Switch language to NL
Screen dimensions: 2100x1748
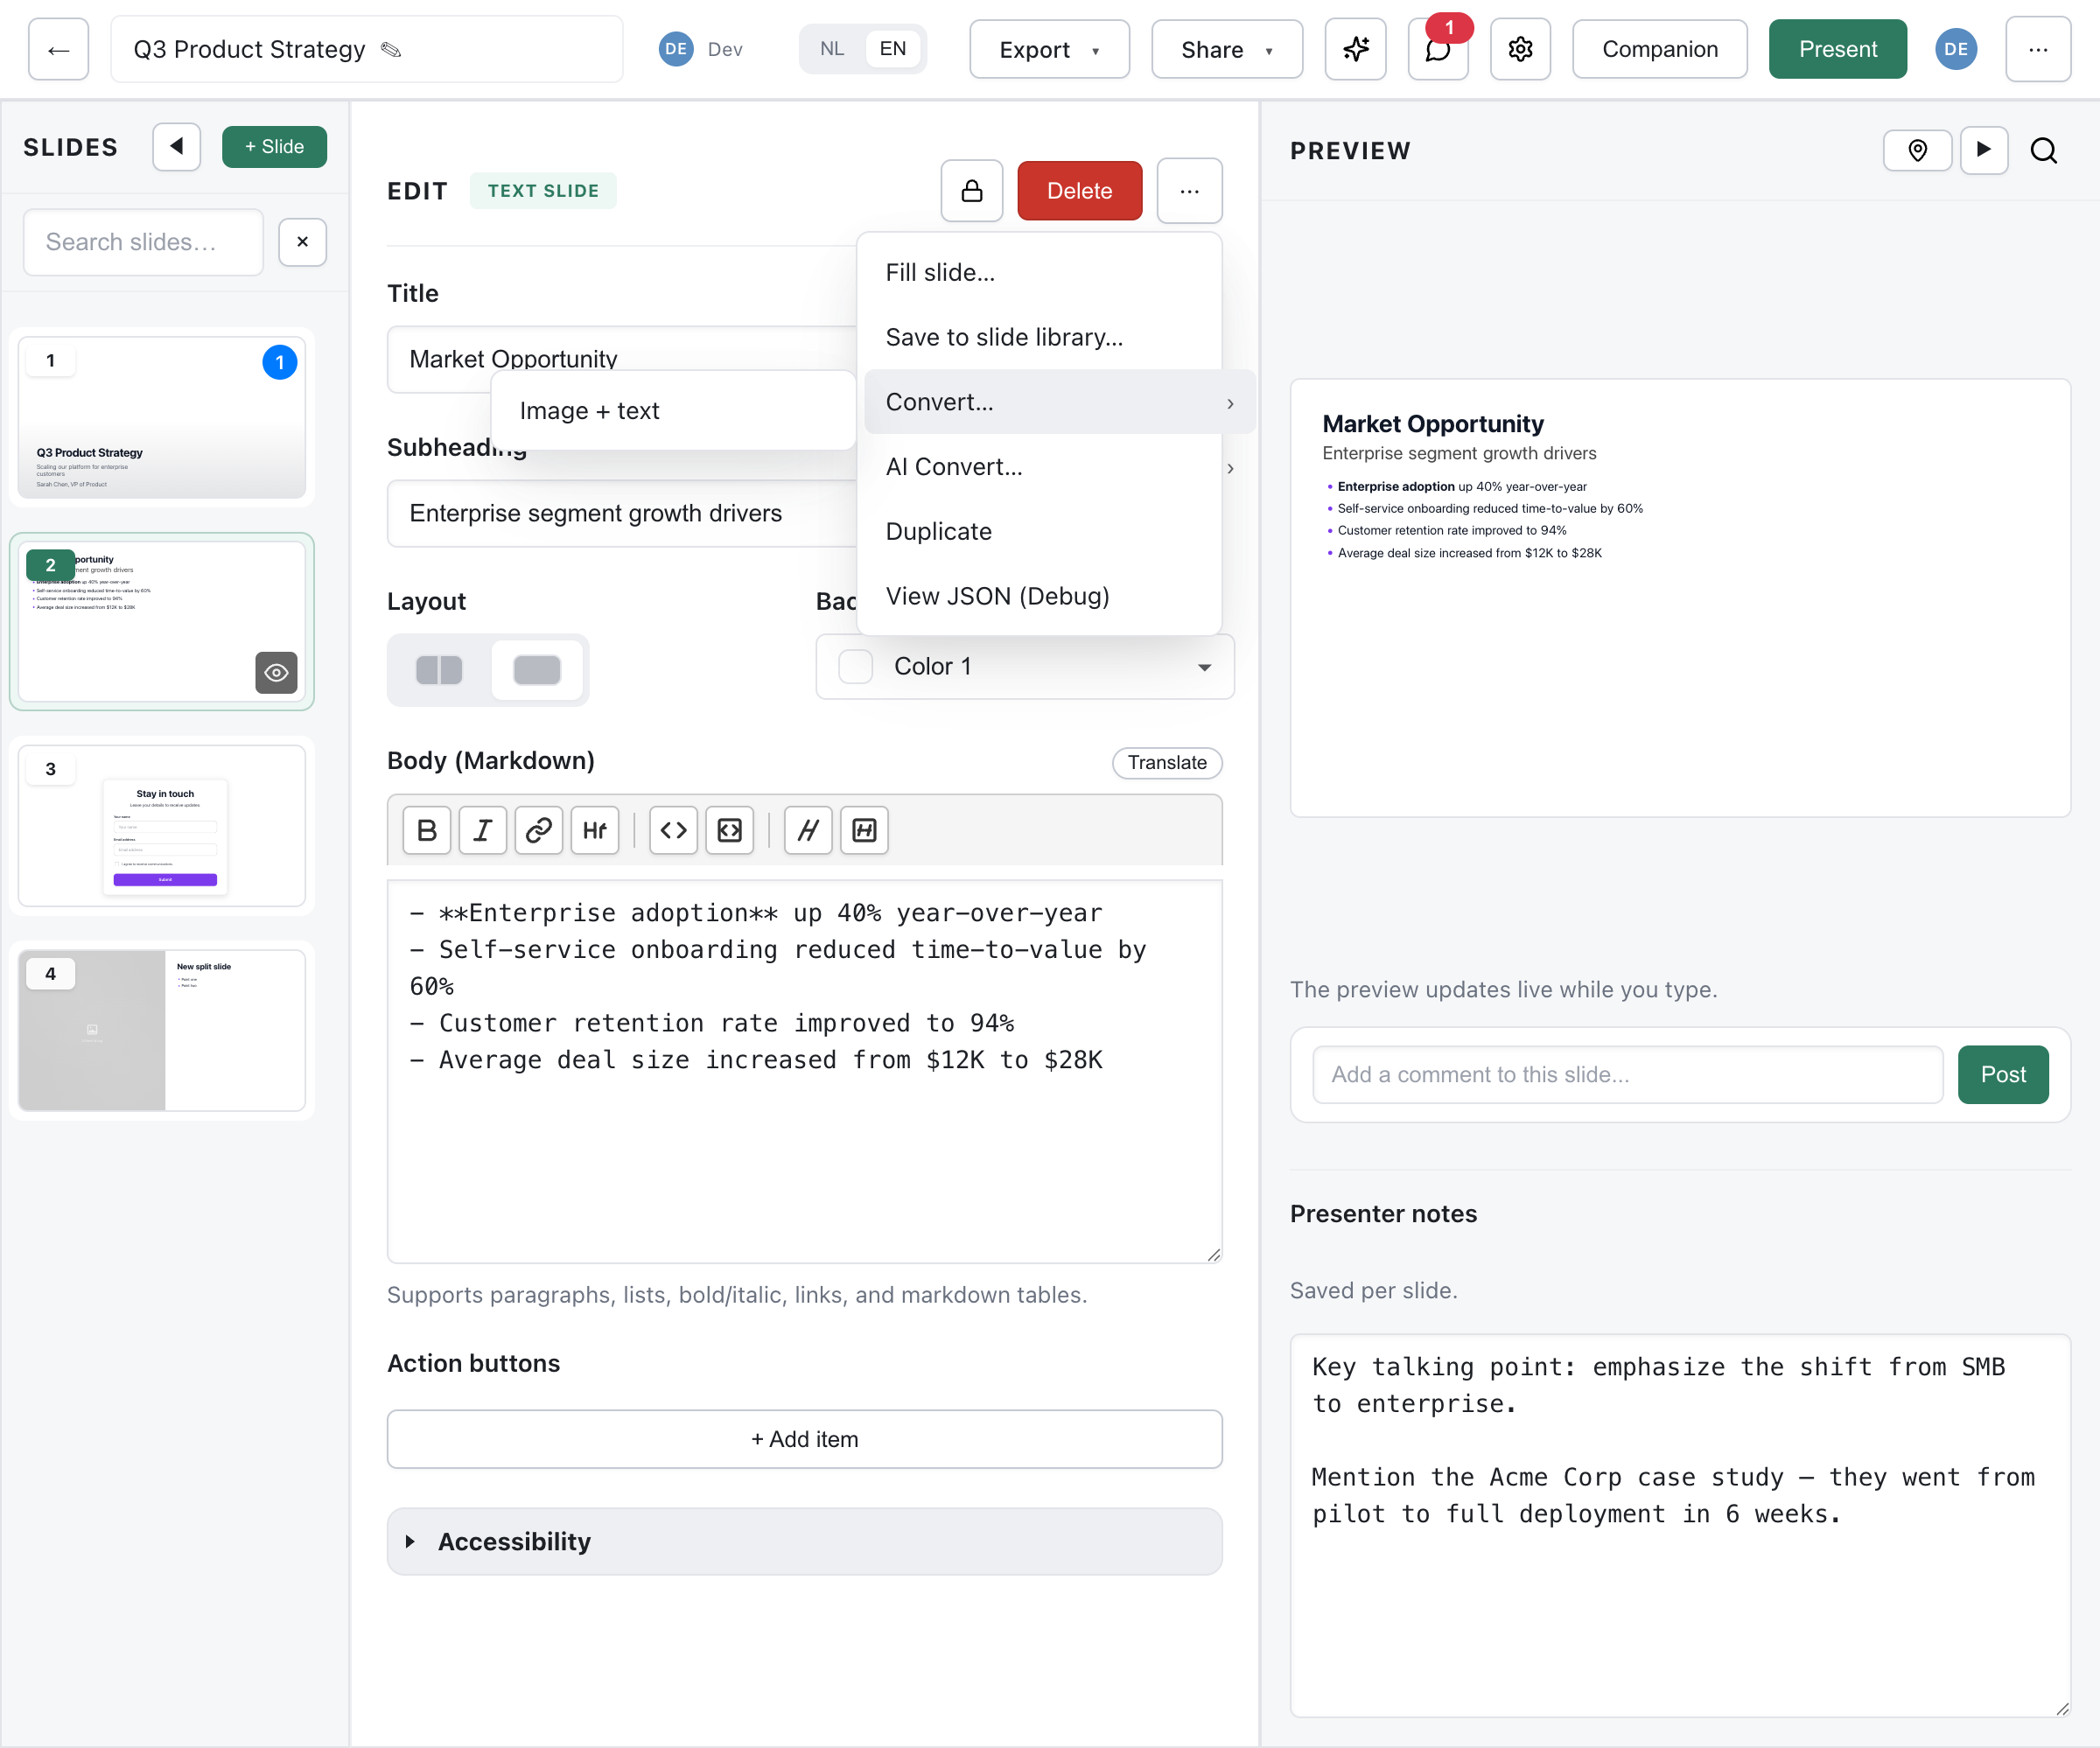[x=832, y=49]
